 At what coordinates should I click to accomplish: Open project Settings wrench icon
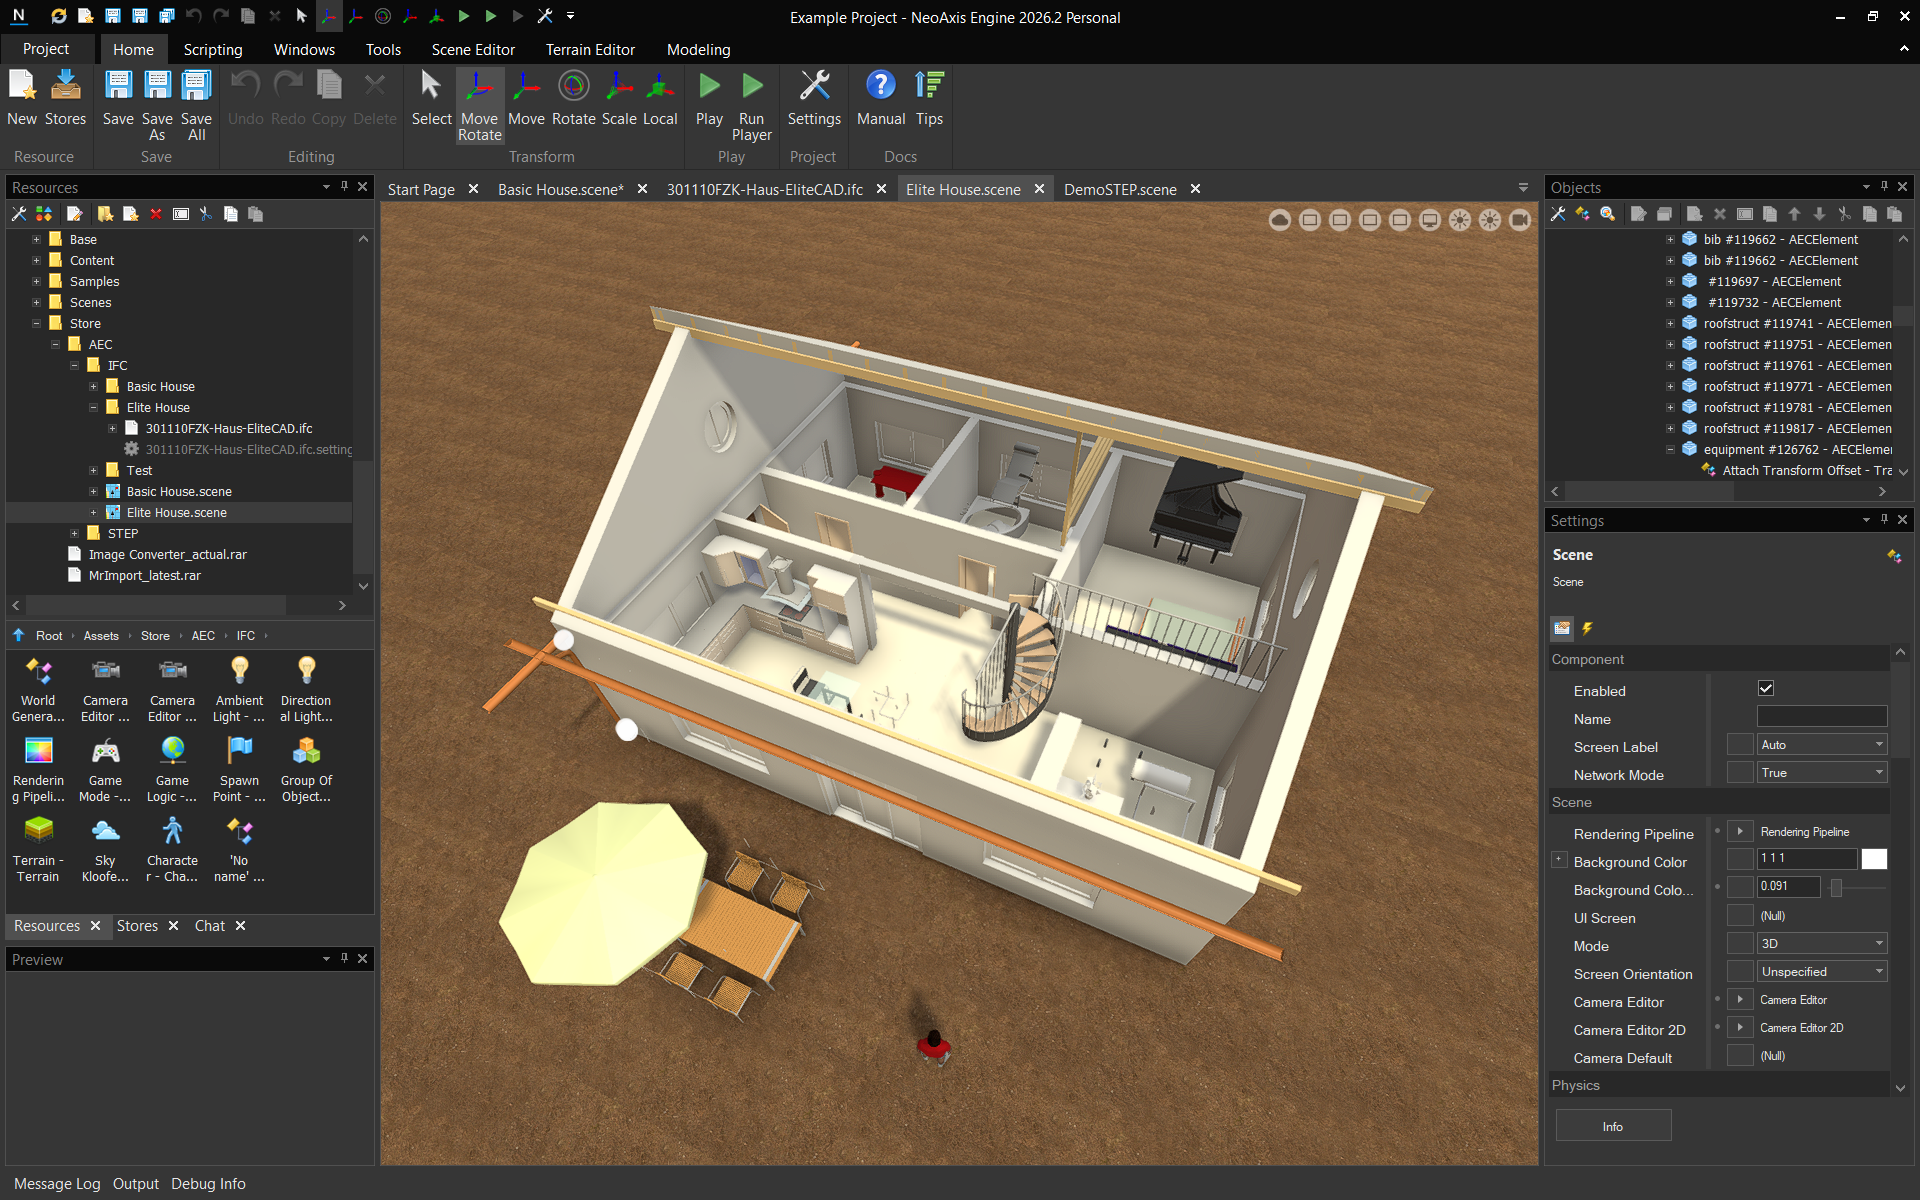click(814, 98)
